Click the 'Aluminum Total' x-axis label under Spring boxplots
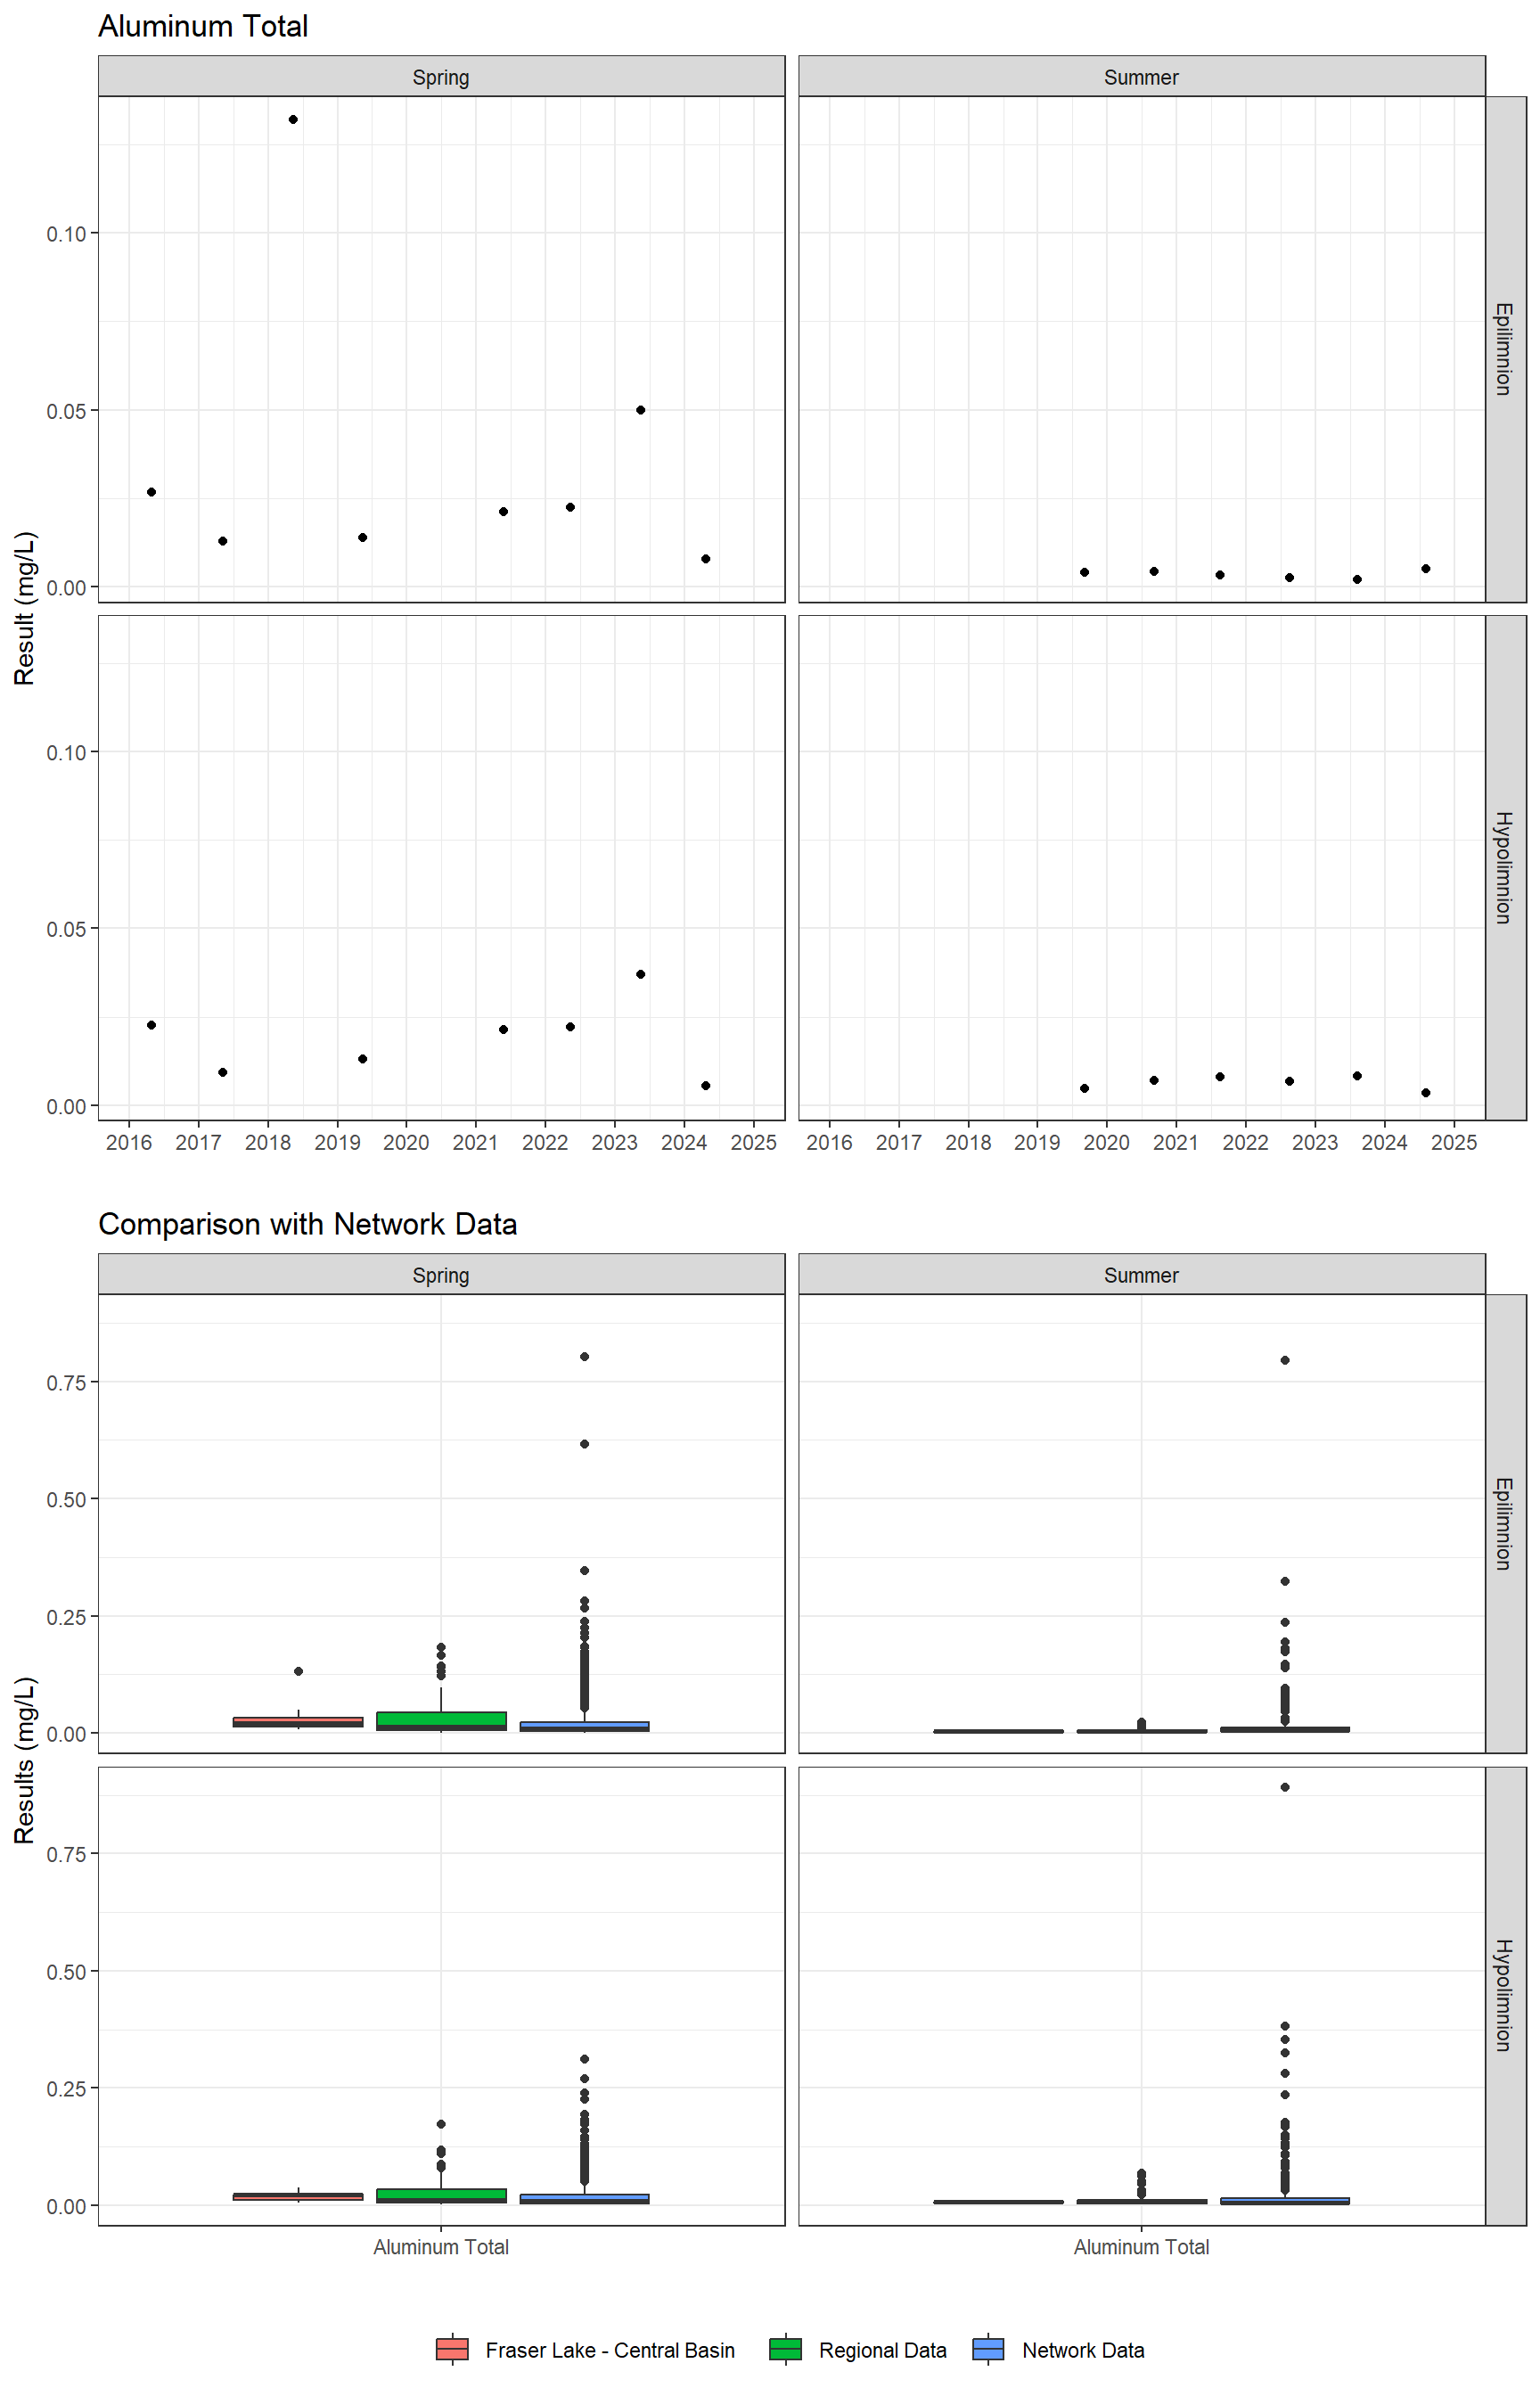Image resolution: width=1540 pixels, height=2396 pixels. [x=441, y=2247]
